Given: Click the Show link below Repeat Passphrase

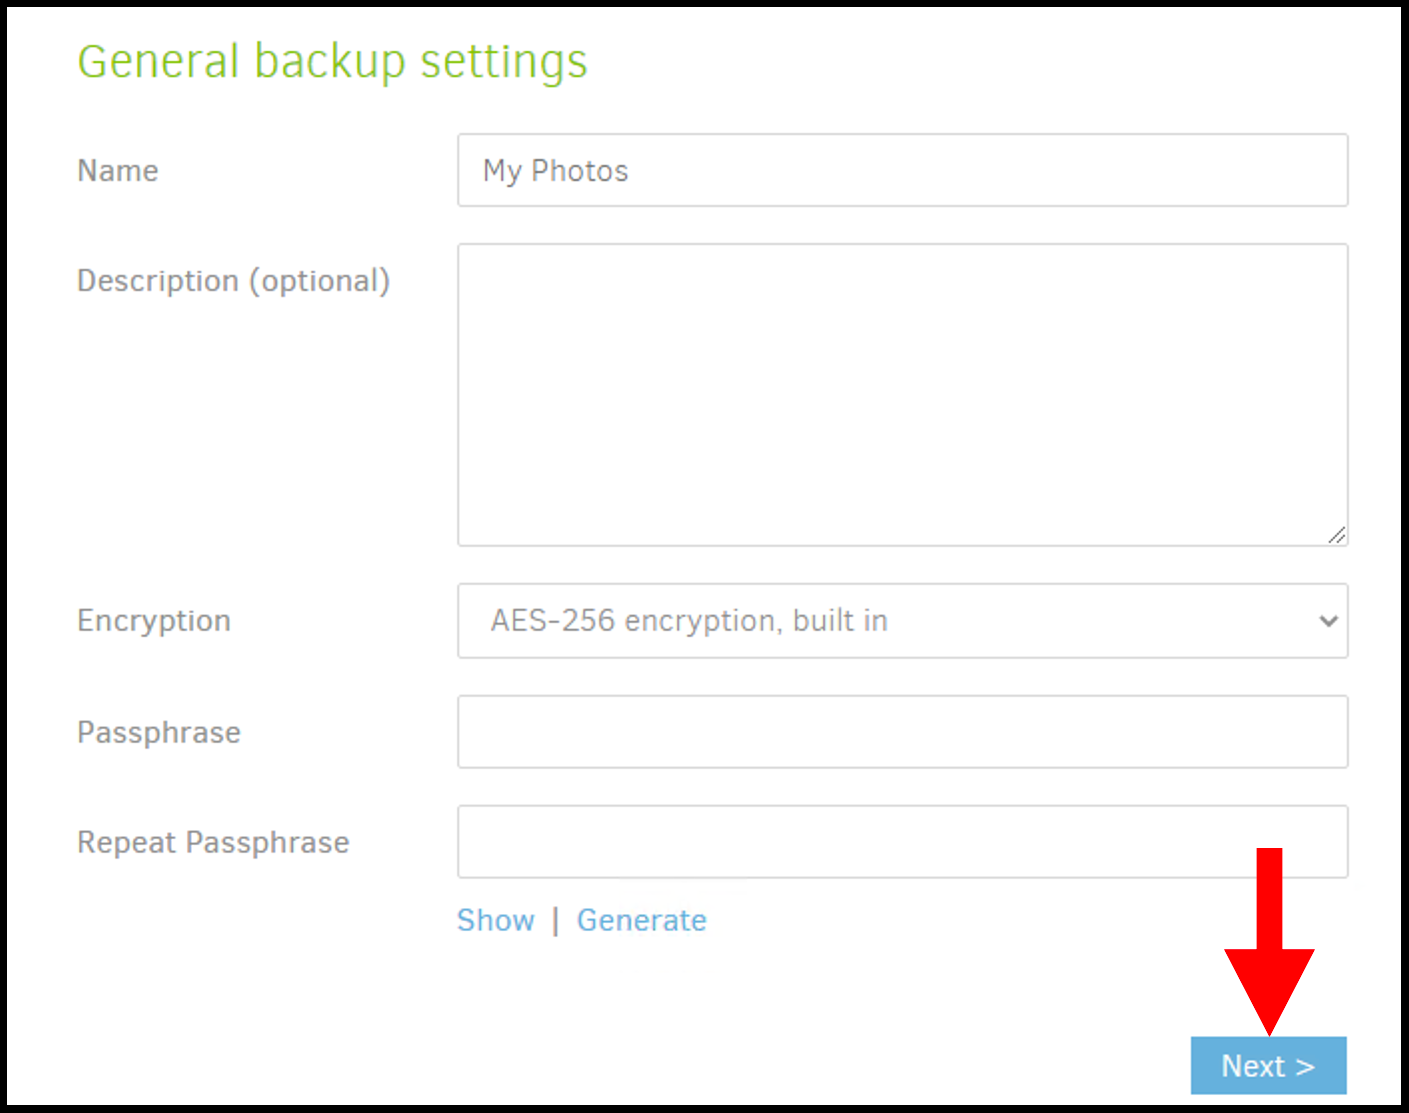Looking at the screenshot, I should point(495,919).
